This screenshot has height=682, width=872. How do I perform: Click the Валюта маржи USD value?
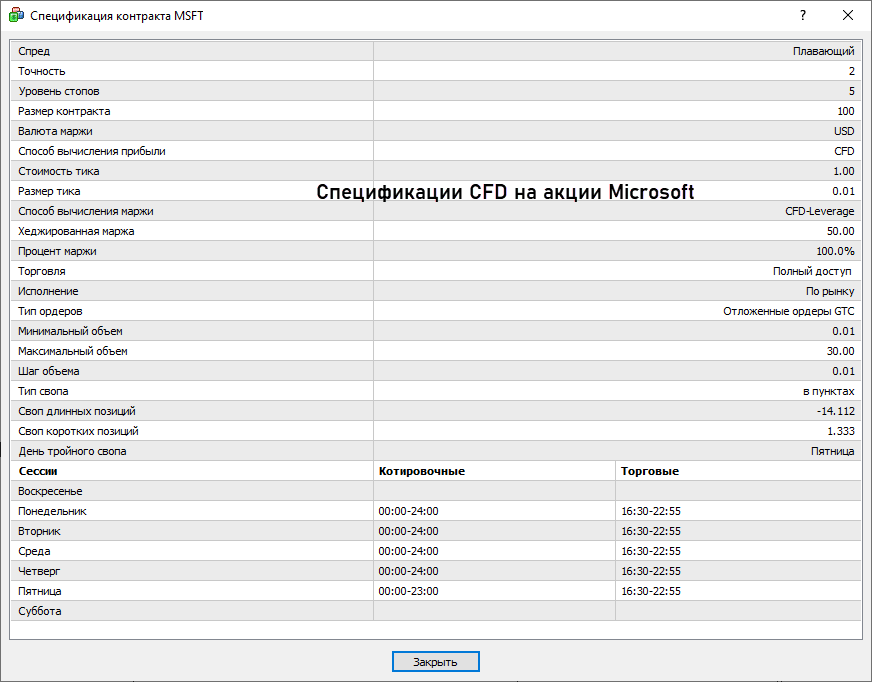844,131
